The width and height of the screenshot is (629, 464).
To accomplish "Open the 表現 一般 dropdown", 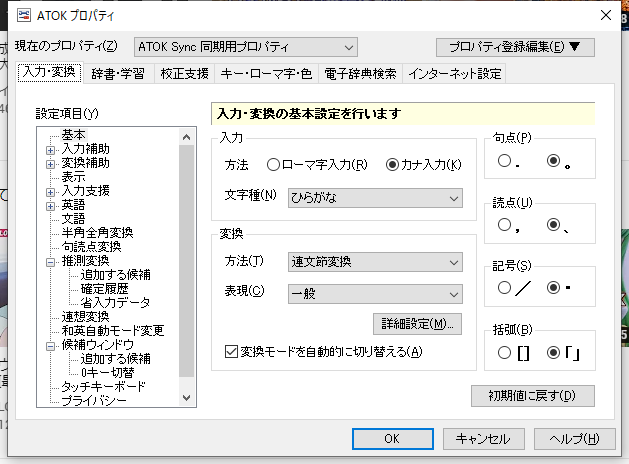I will pos(375,294).
